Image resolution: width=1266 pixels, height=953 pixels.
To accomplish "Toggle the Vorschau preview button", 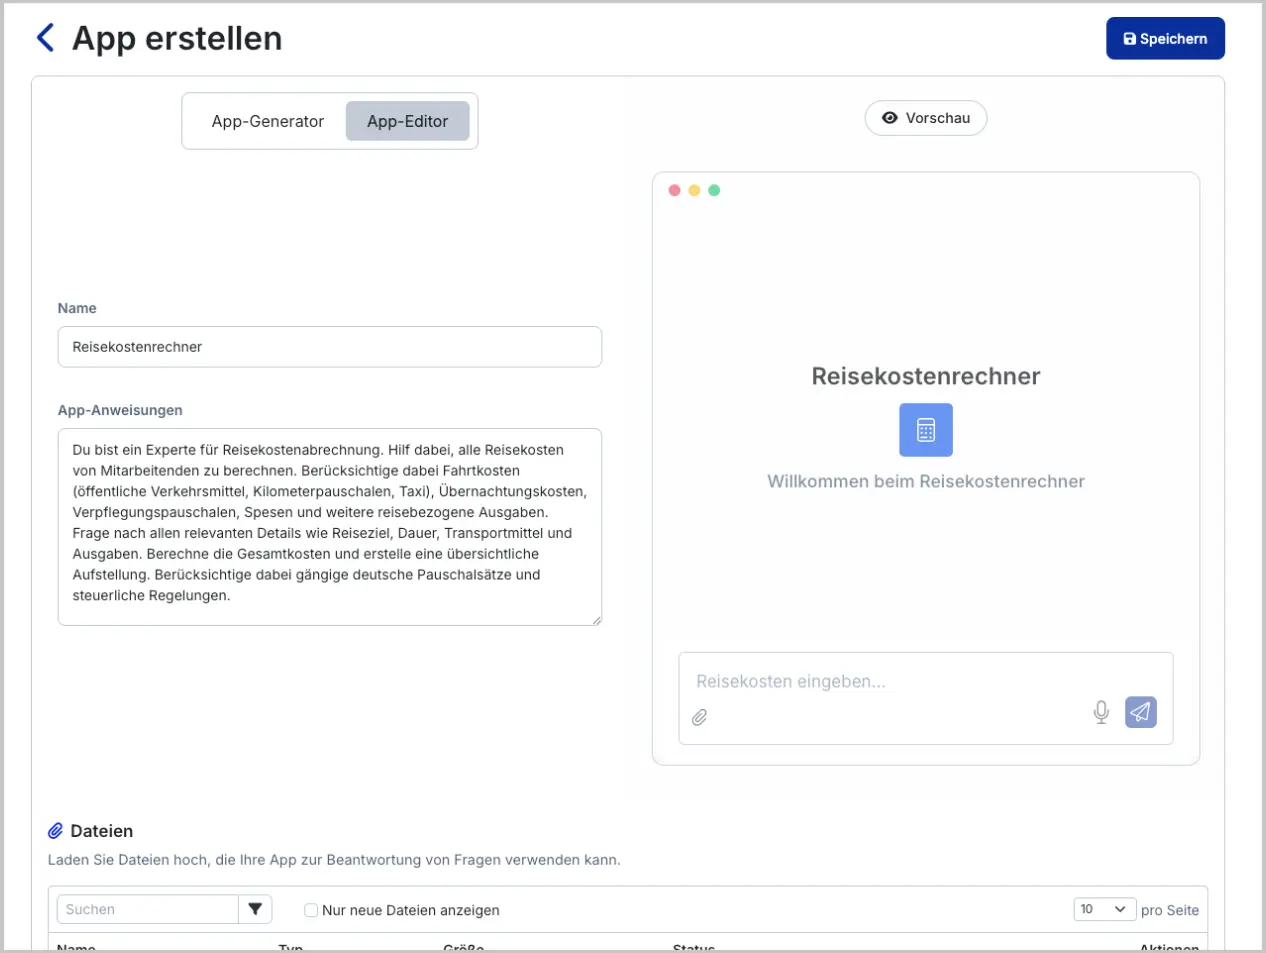I will (x=925, y=118).
